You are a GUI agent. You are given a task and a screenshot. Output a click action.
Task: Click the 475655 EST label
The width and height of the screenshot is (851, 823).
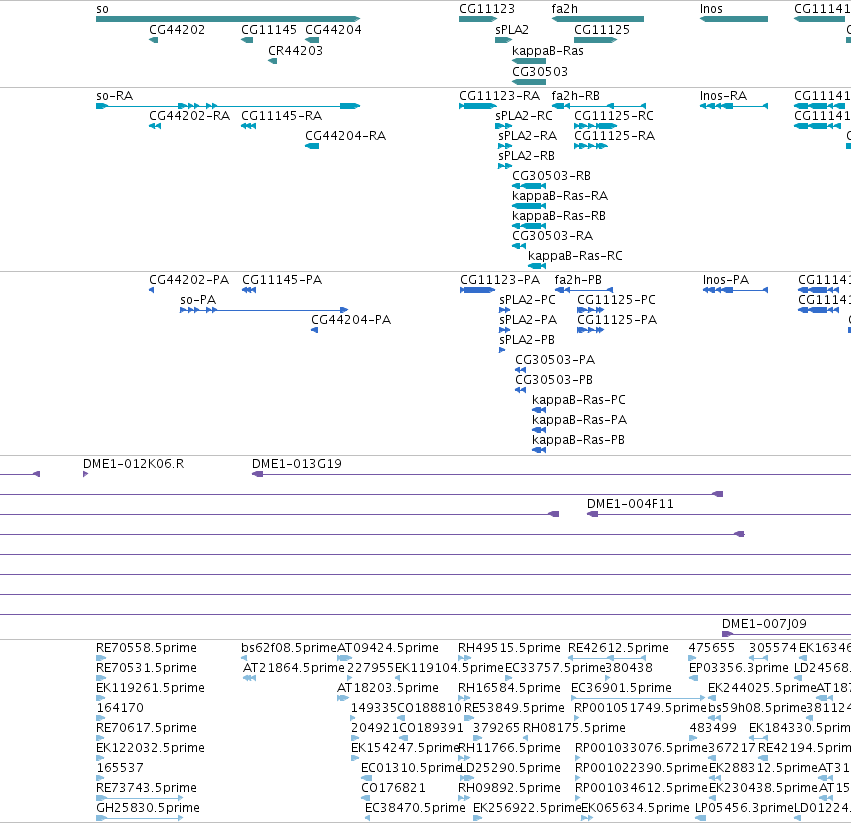[711, 648]
